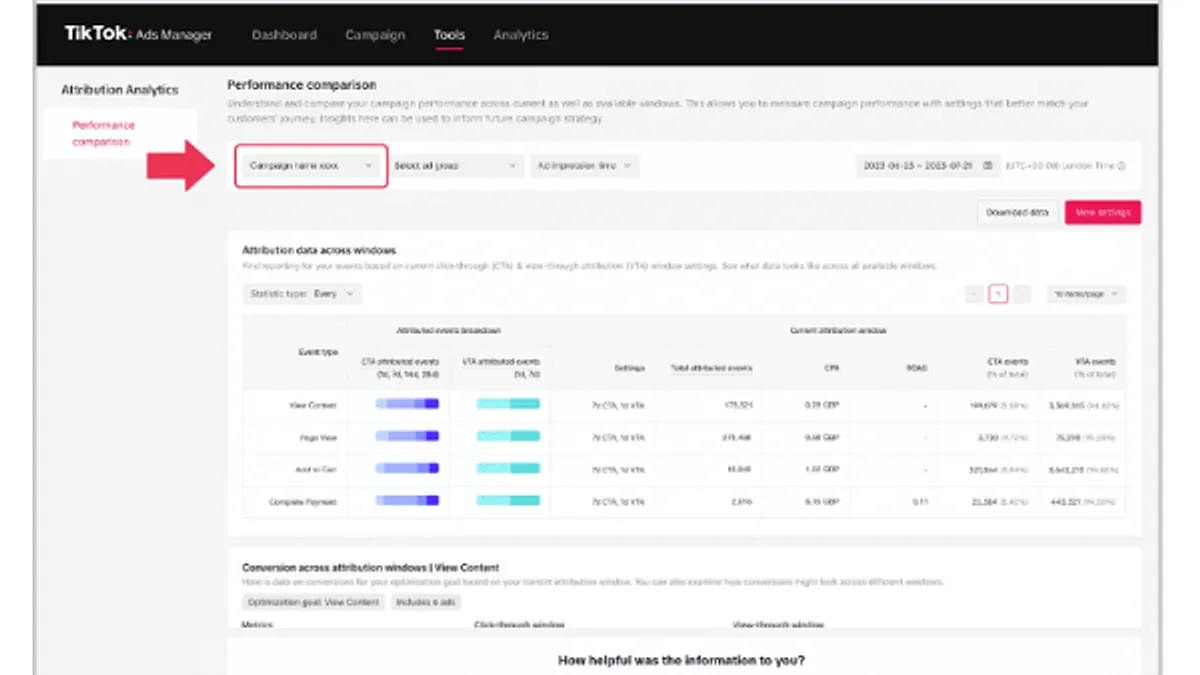
Task: Click the Optimization goal: View Content tag
Action: [314, 602]
